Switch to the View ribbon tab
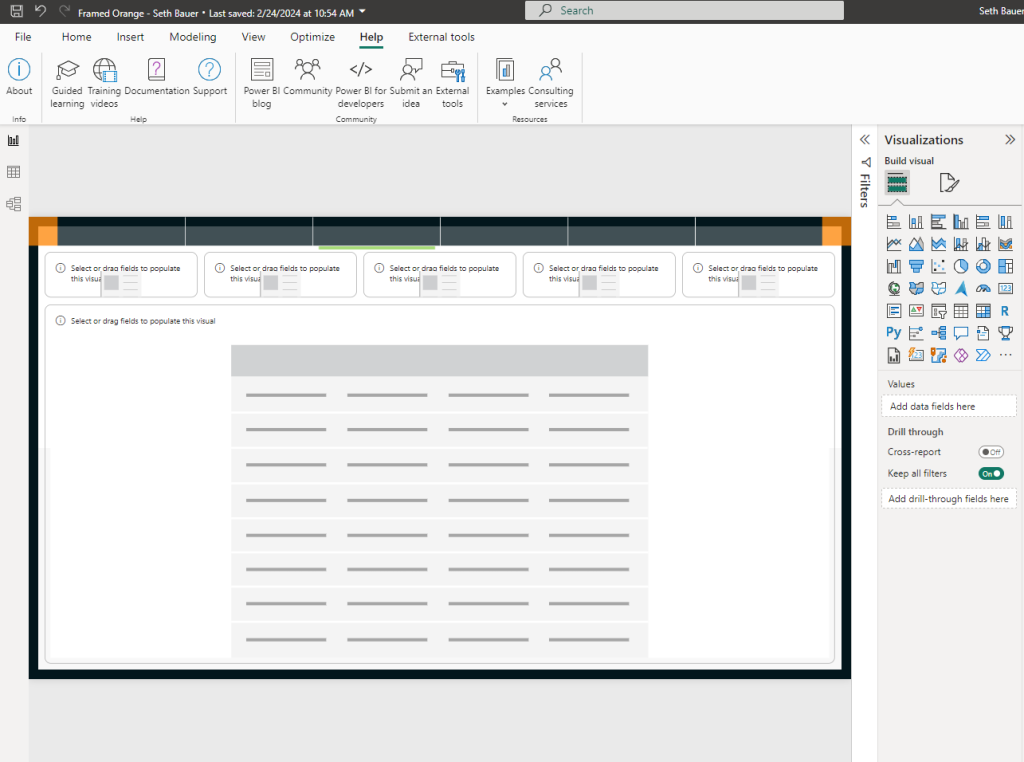Screen dimensions: 1024x762 253,37
